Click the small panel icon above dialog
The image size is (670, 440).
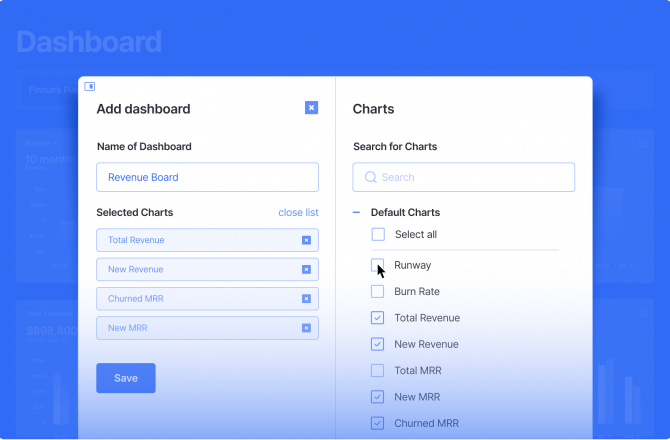pos(89,86)
